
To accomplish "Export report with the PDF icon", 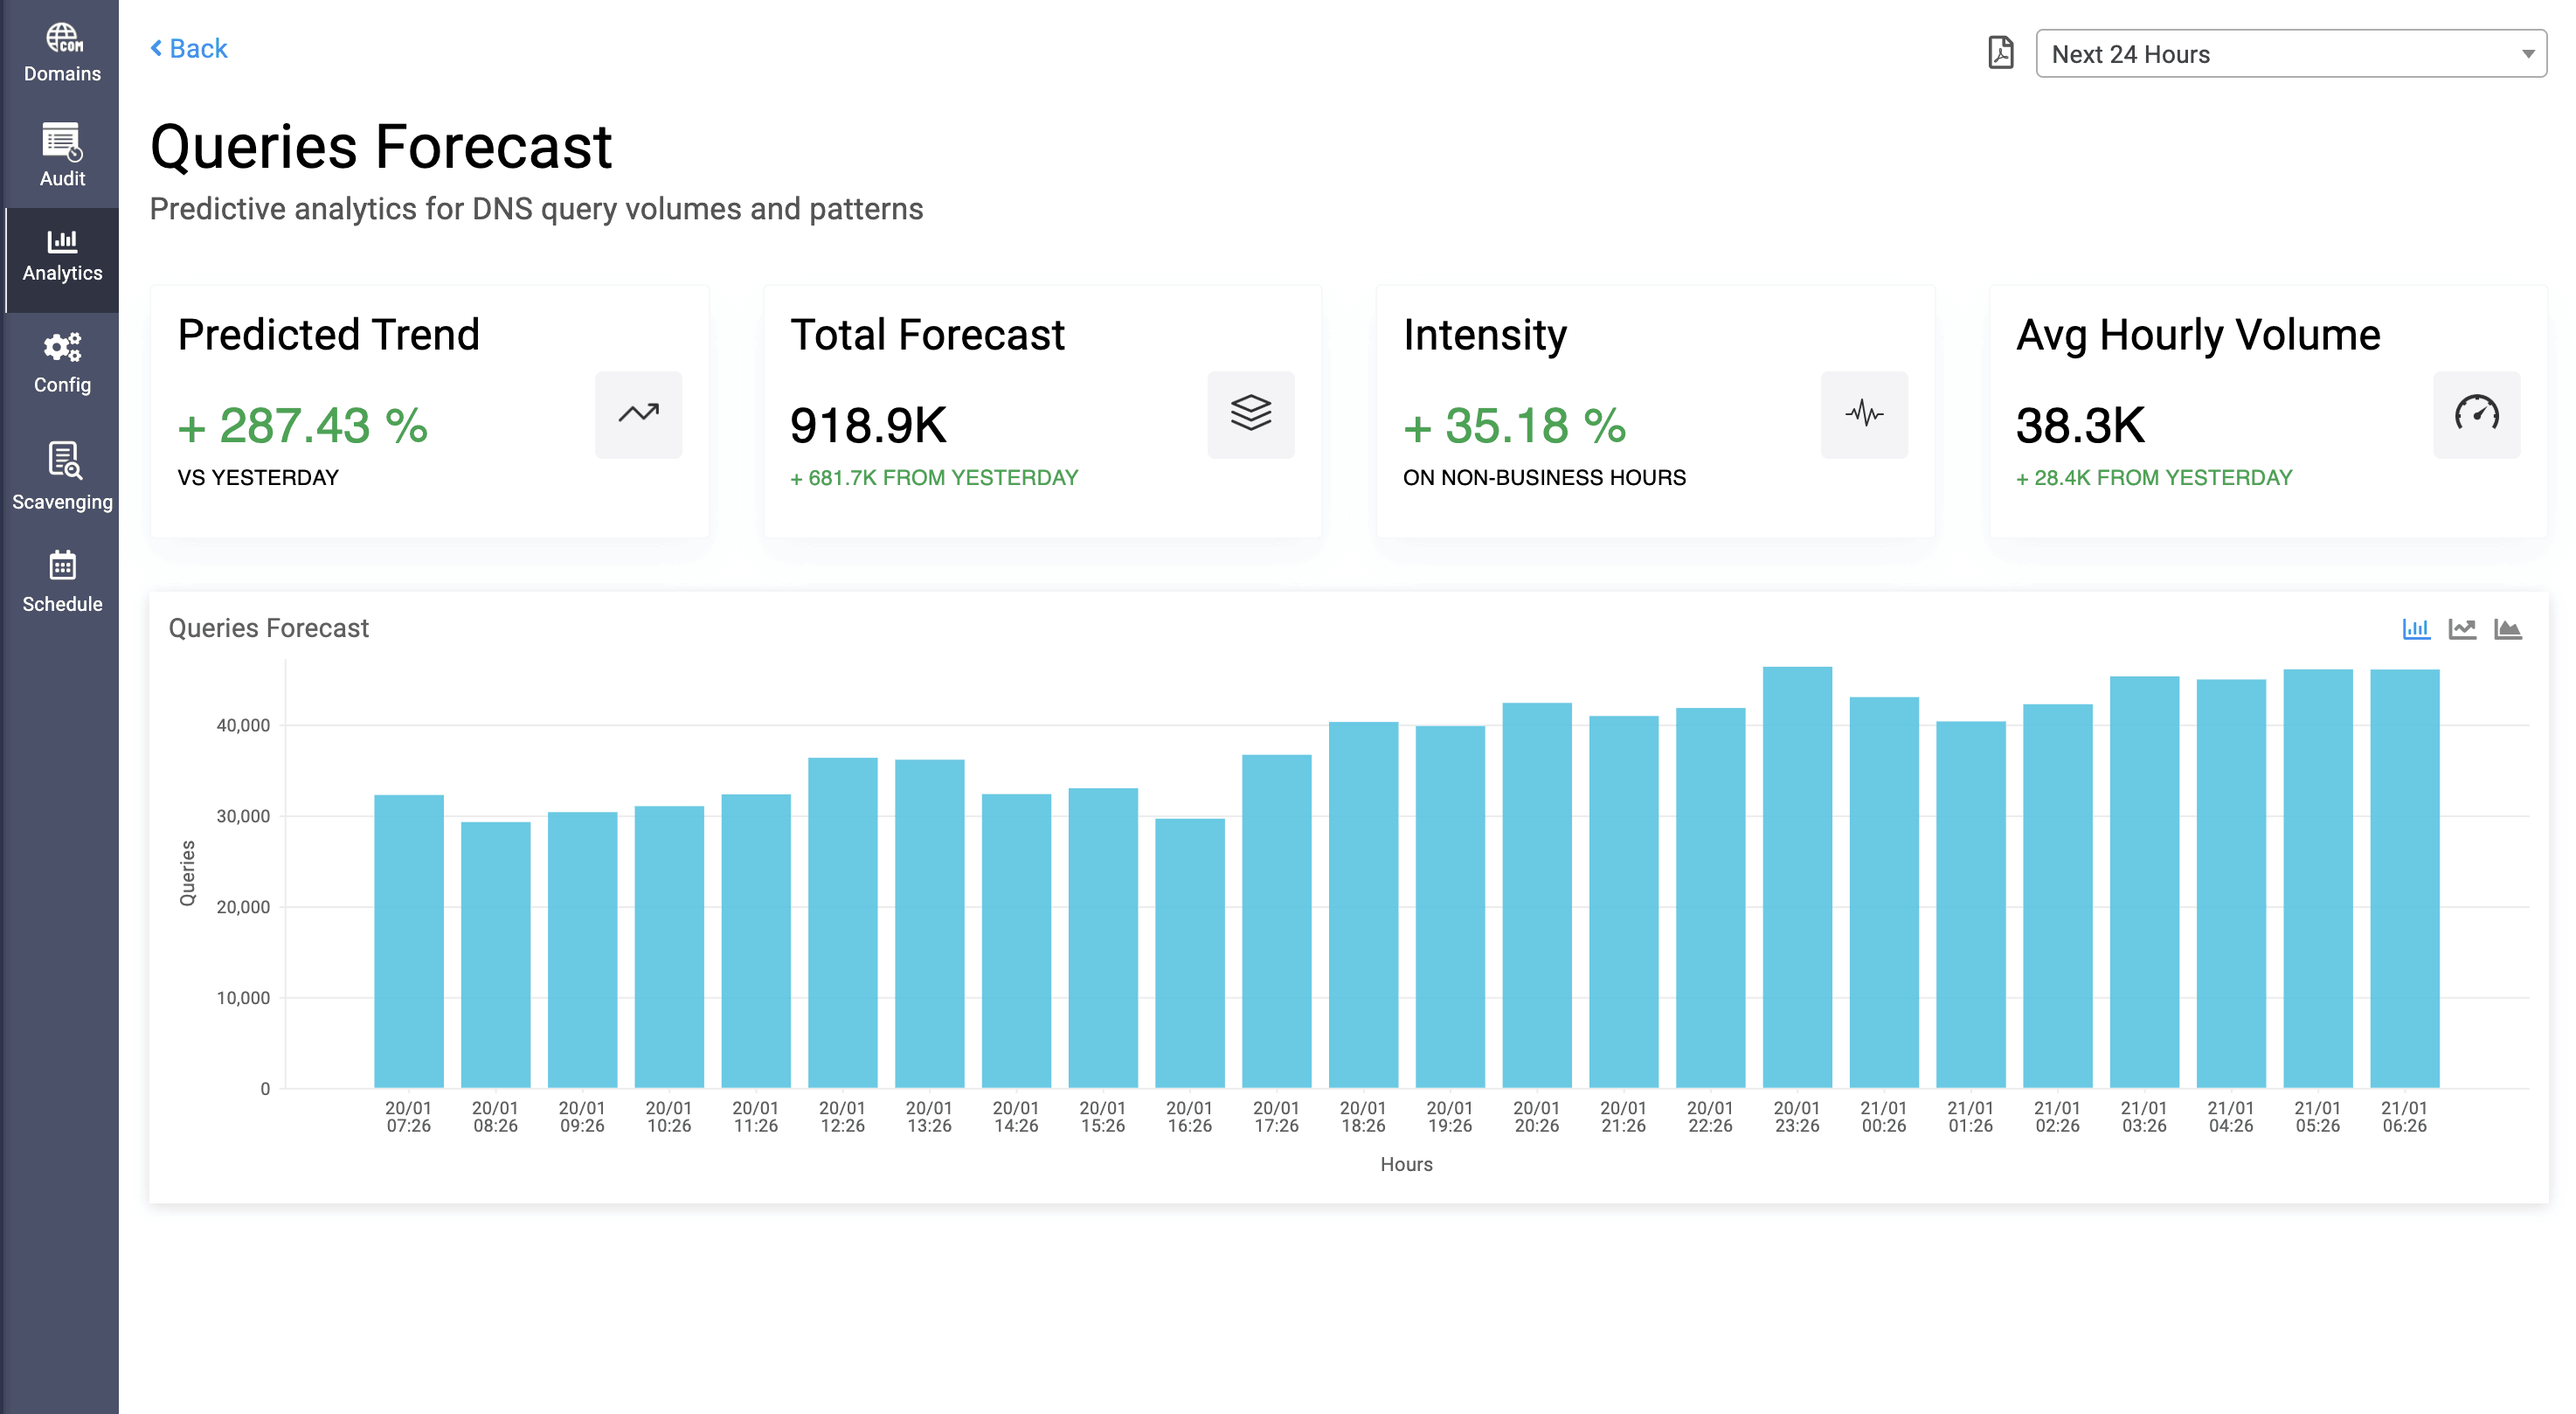I will pos(2000,52).
